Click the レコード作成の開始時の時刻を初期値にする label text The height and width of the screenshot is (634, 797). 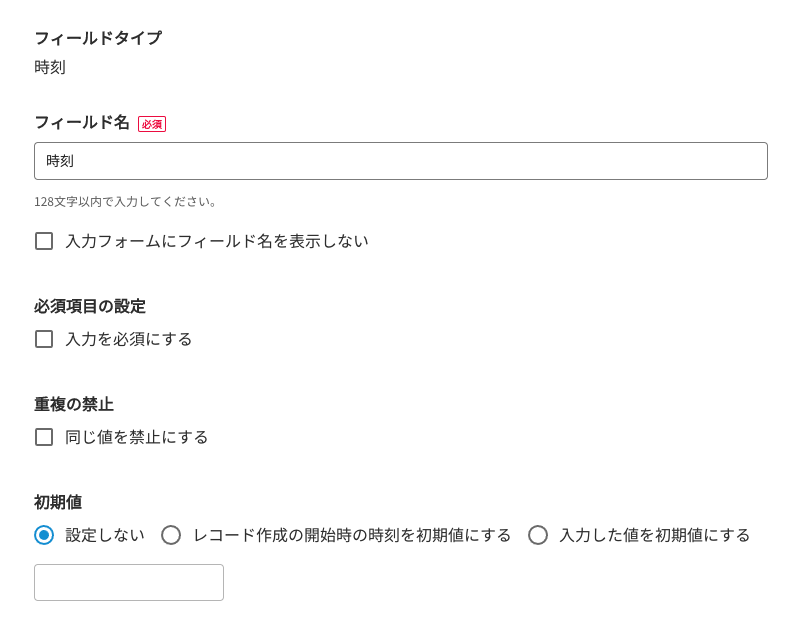point(352,535)
